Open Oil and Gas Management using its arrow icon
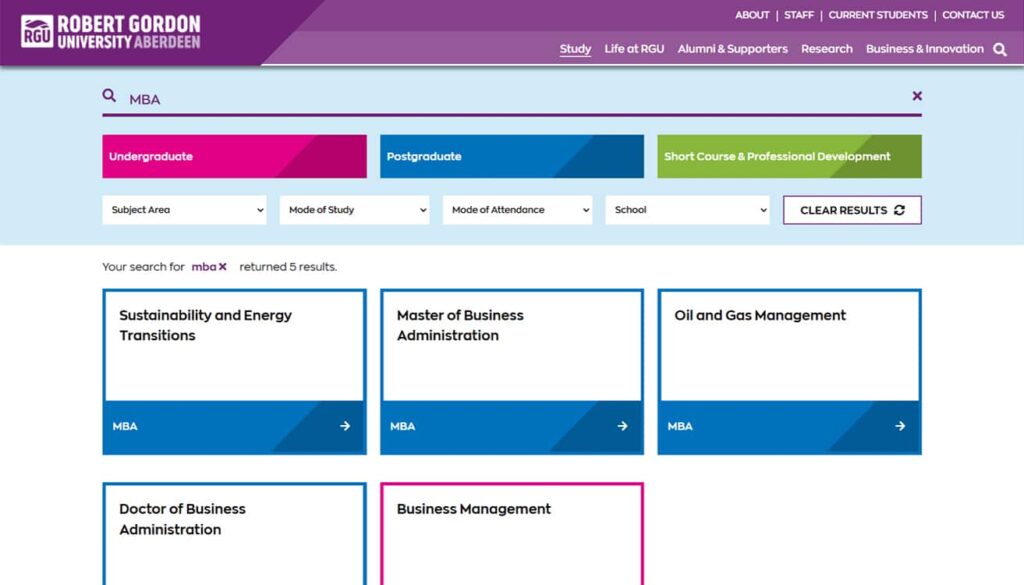This screenshot has width=1024, height=585. point(899,426)
